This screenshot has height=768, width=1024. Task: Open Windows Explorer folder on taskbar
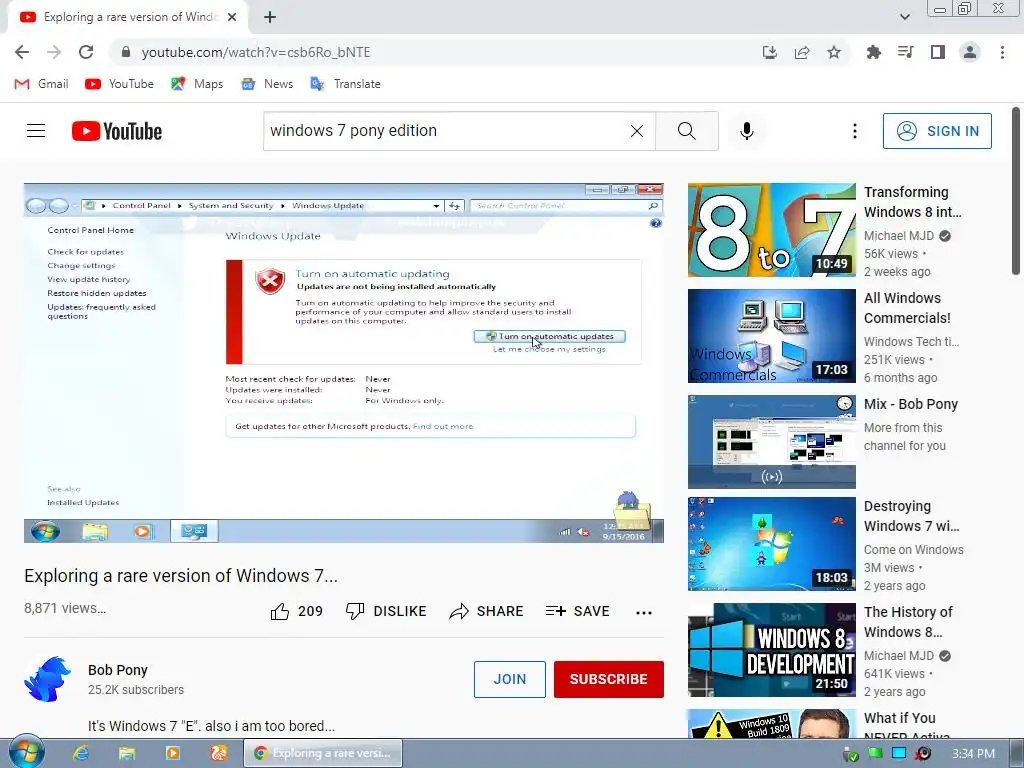[127, 753]
